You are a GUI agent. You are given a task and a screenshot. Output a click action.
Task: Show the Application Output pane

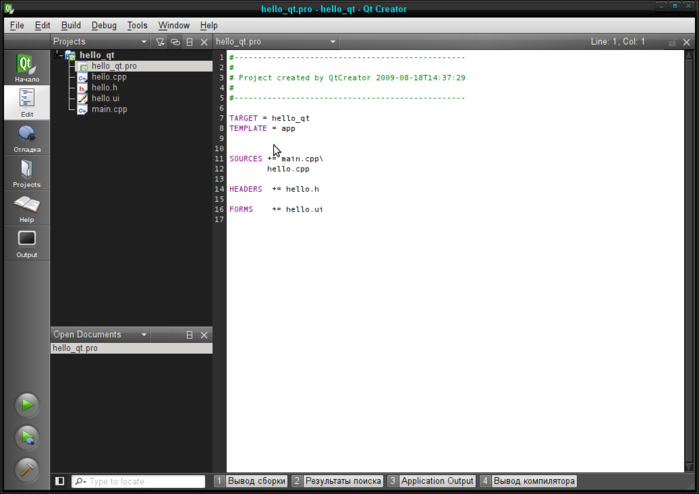click(432, 481)
